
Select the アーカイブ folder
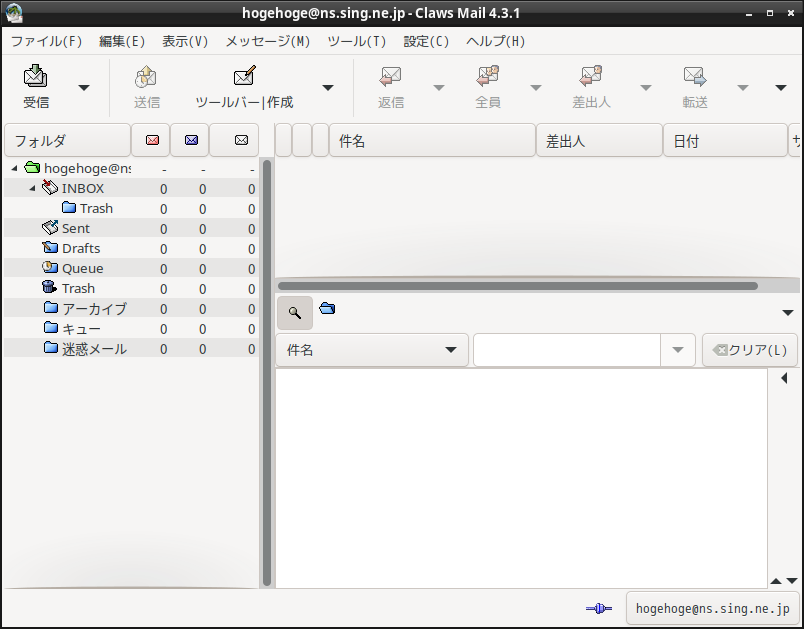click(131, 309)
